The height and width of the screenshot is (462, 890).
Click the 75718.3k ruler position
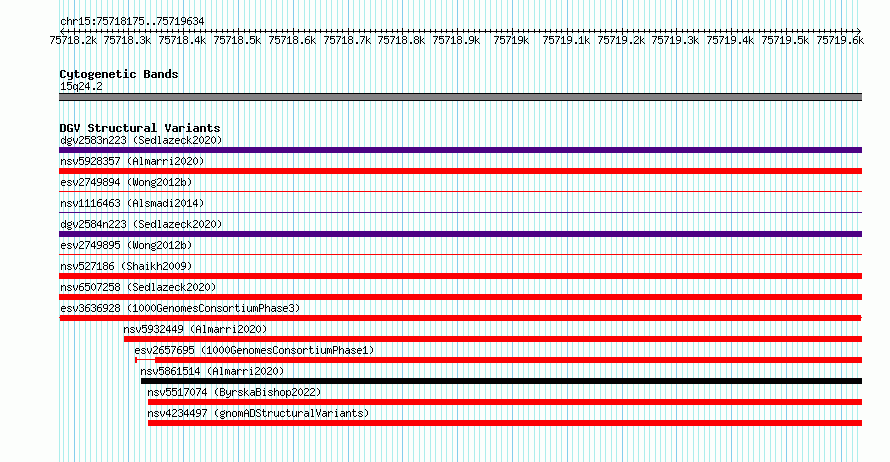coord(128,40)
